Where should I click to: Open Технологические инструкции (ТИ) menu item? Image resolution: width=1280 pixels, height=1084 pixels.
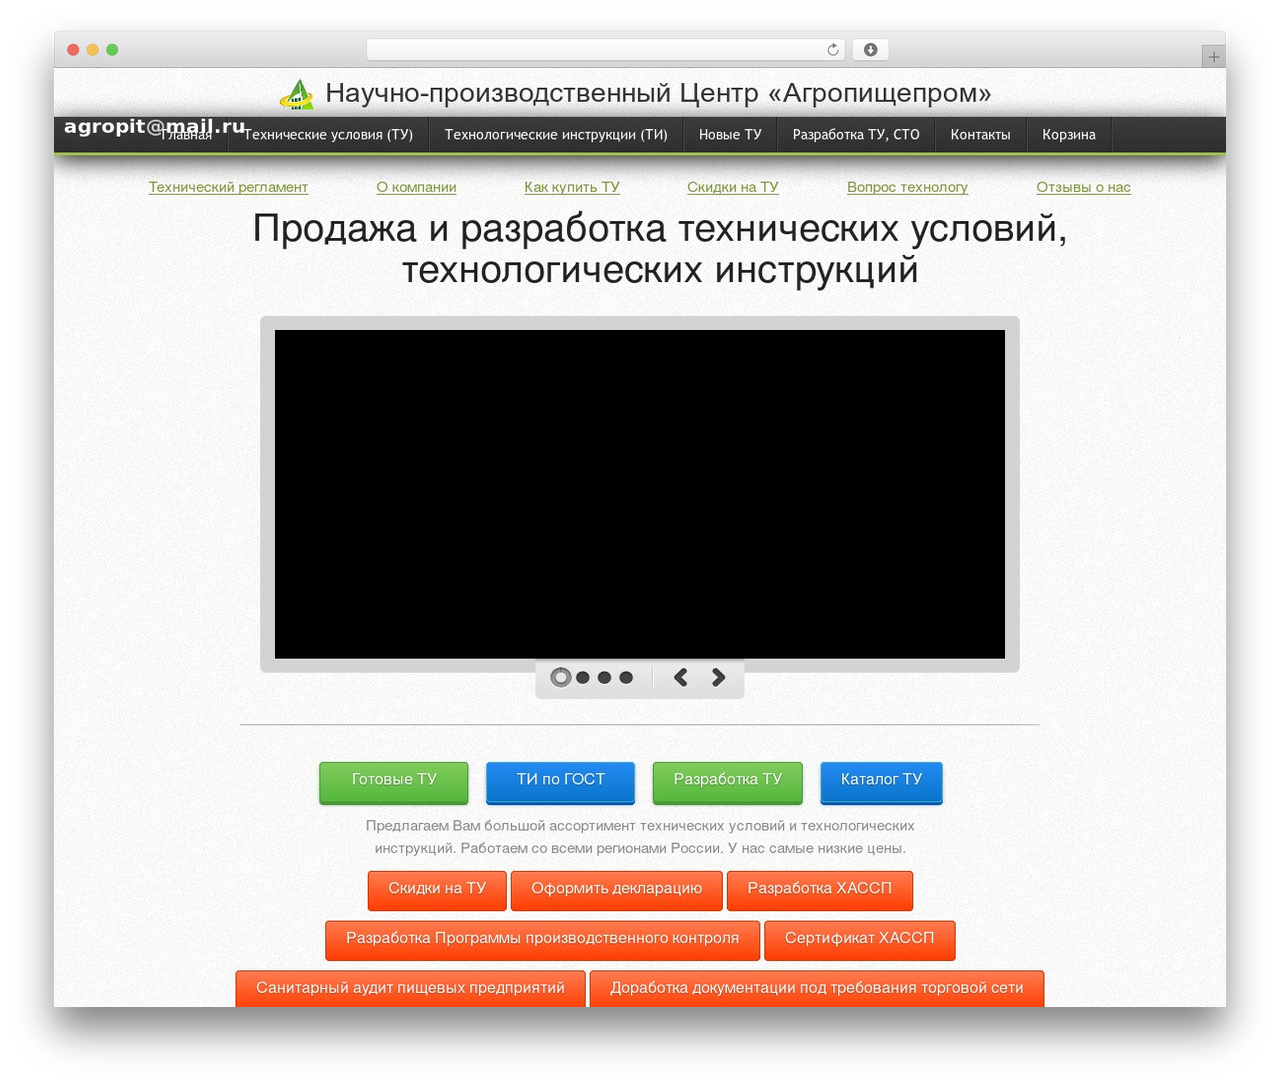coord(556,135)
